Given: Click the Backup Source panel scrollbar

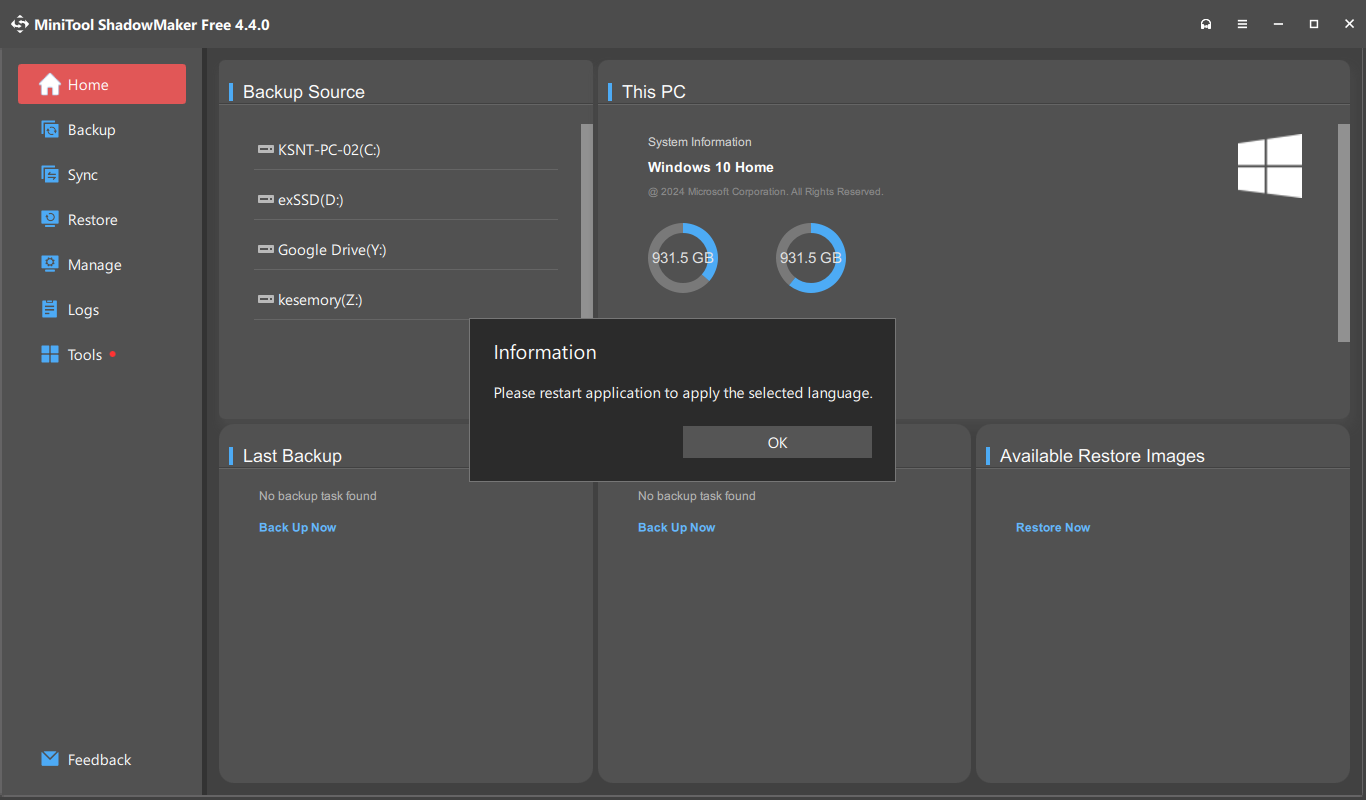Looking at the screenshot, I should tap(586, 220).
